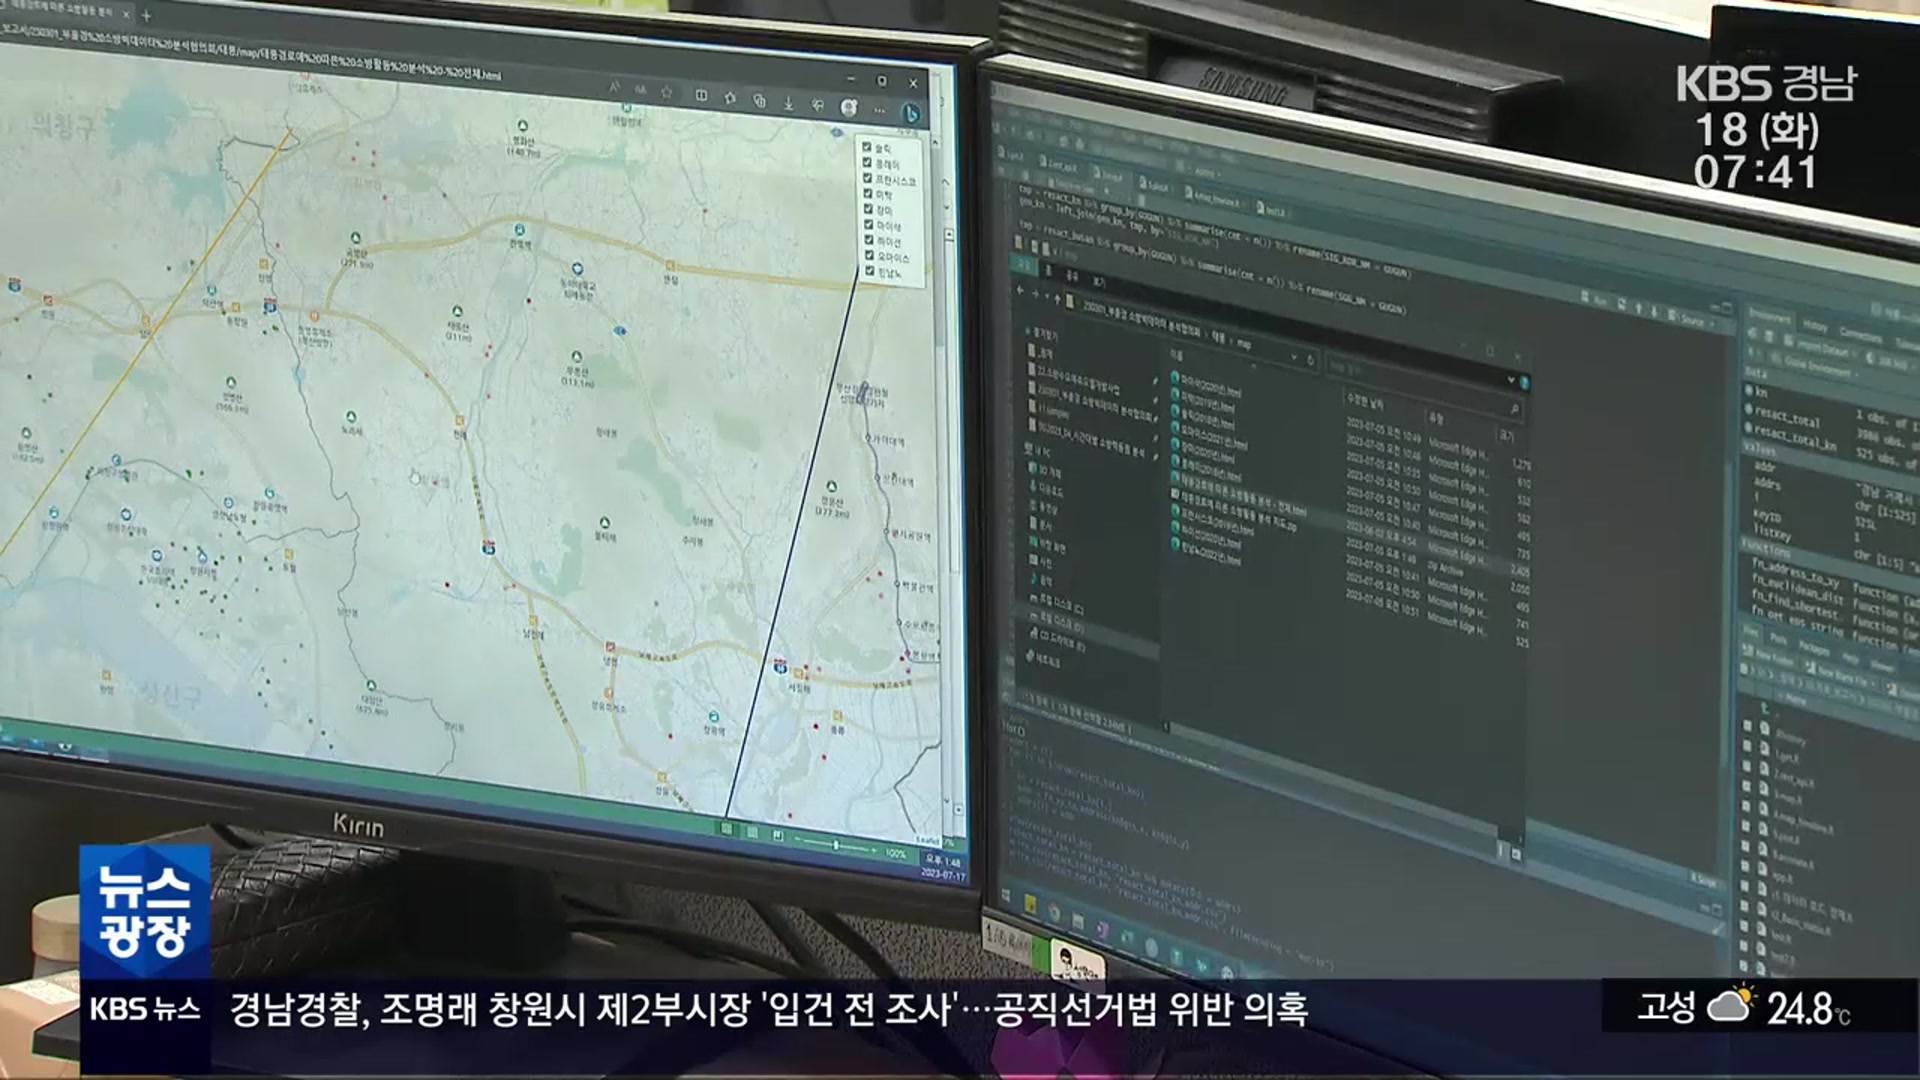Viewport: 1920px width, 1080px height.
Task: Toggle the first layer checkbox in map legend
Action: pos(867,147)
